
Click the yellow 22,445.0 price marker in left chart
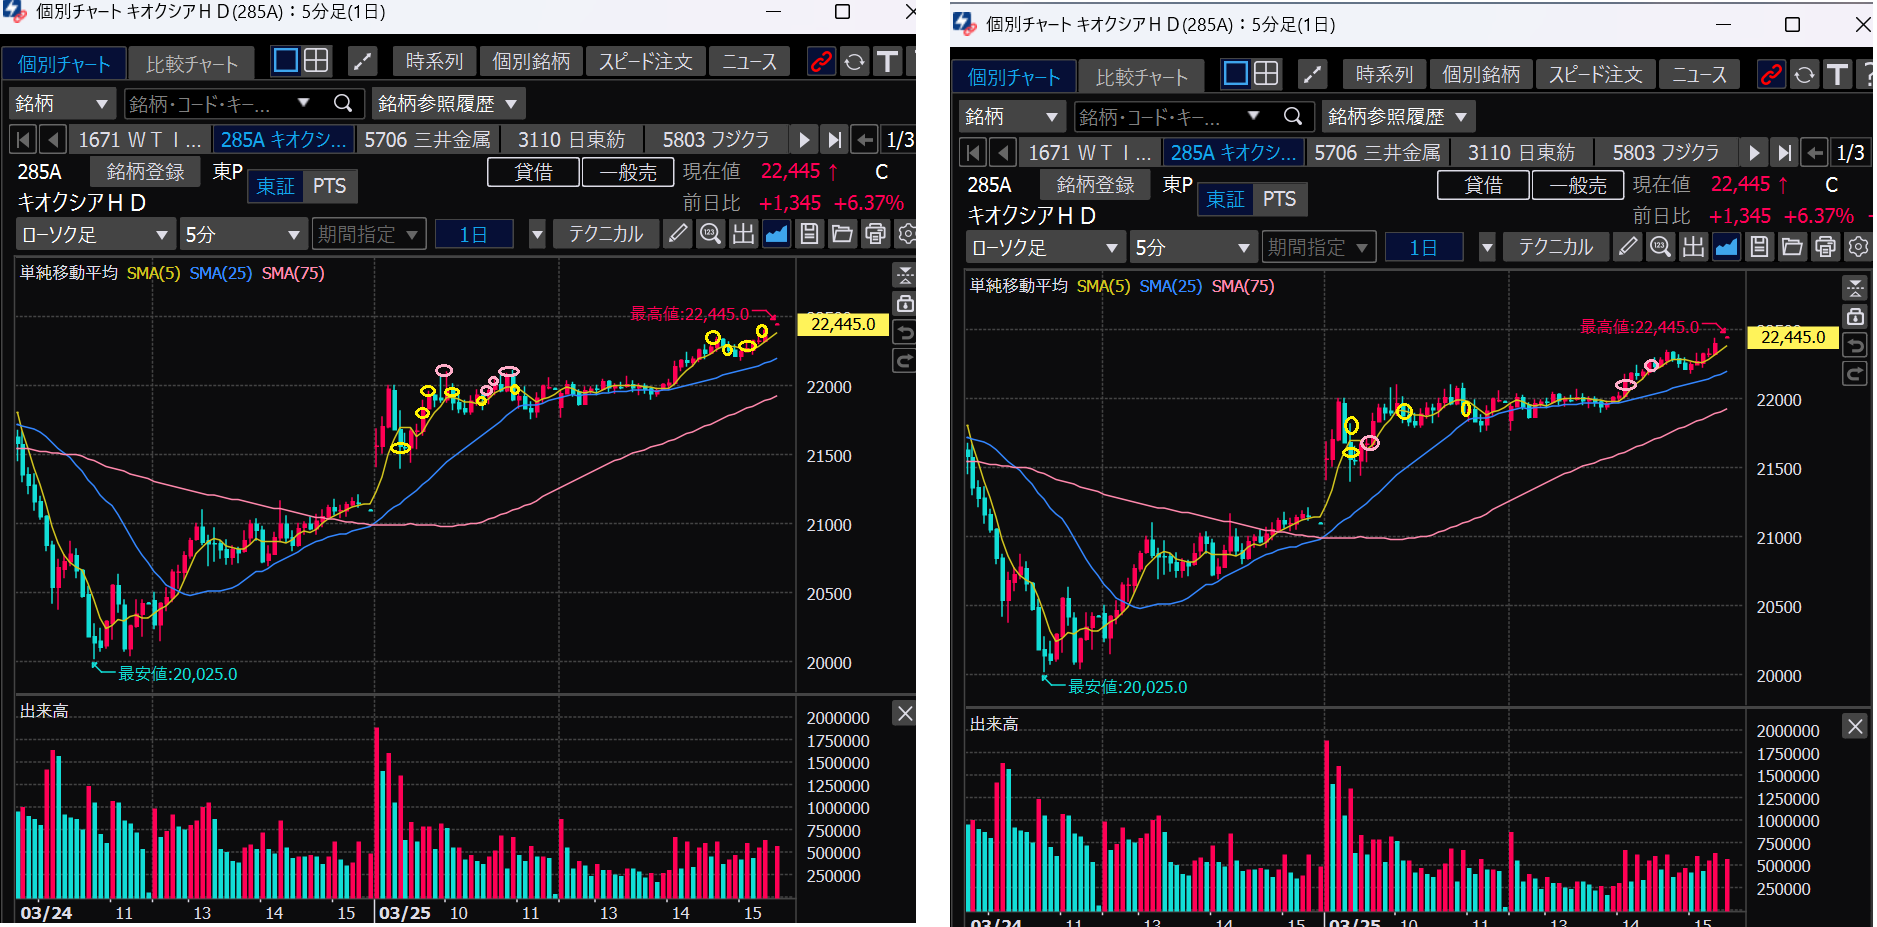click(x=842, y=324)
